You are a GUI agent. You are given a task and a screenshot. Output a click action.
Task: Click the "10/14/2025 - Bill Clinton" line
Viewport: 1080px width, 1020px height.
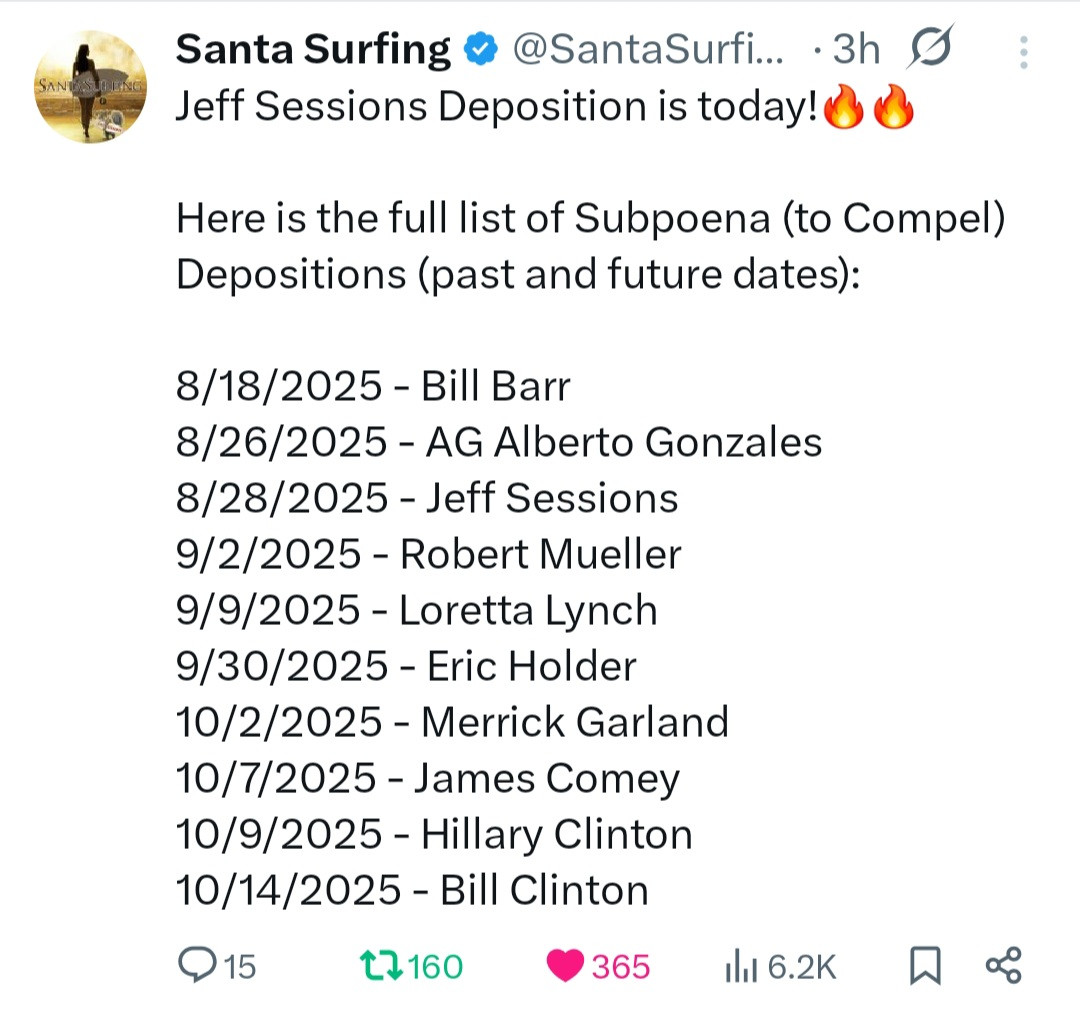point(412,890)
